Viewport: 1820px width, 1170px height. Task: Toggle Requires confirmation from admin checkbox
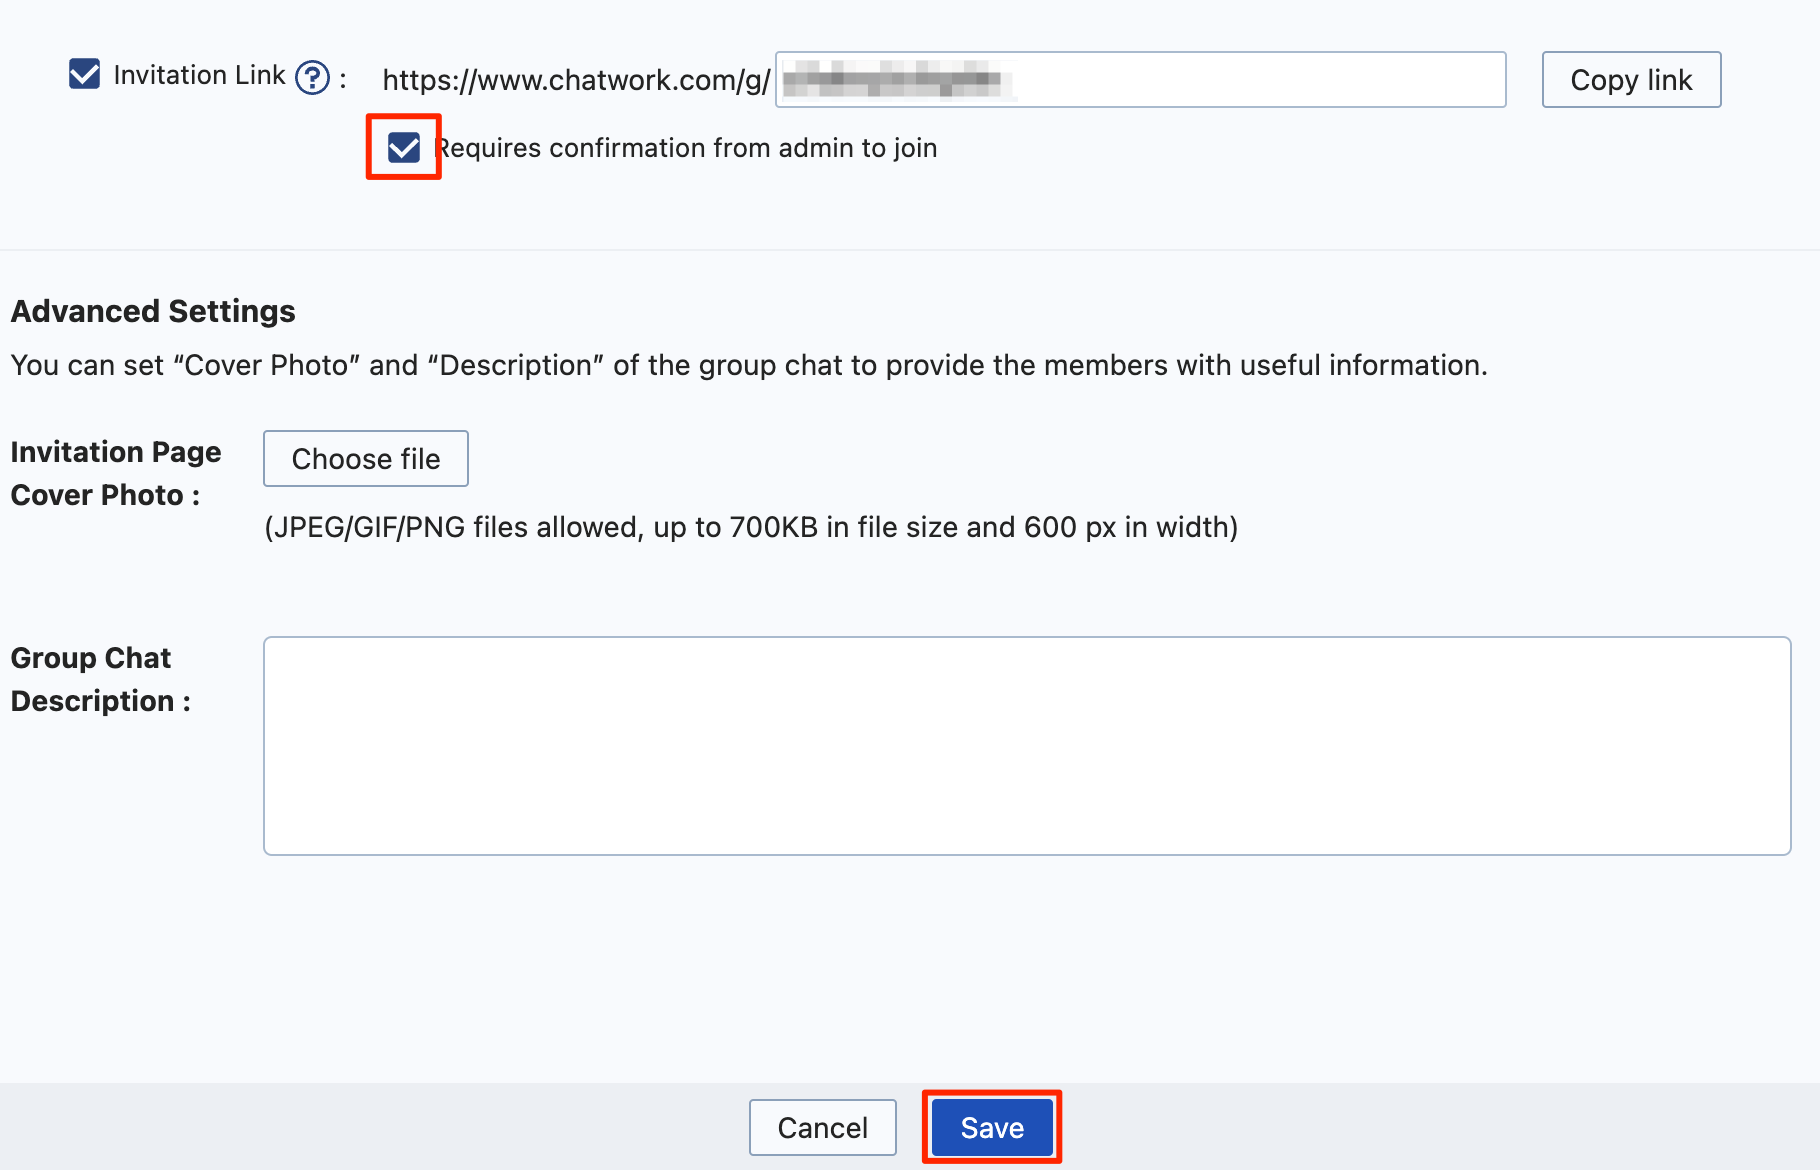click(x=404, y=148)
